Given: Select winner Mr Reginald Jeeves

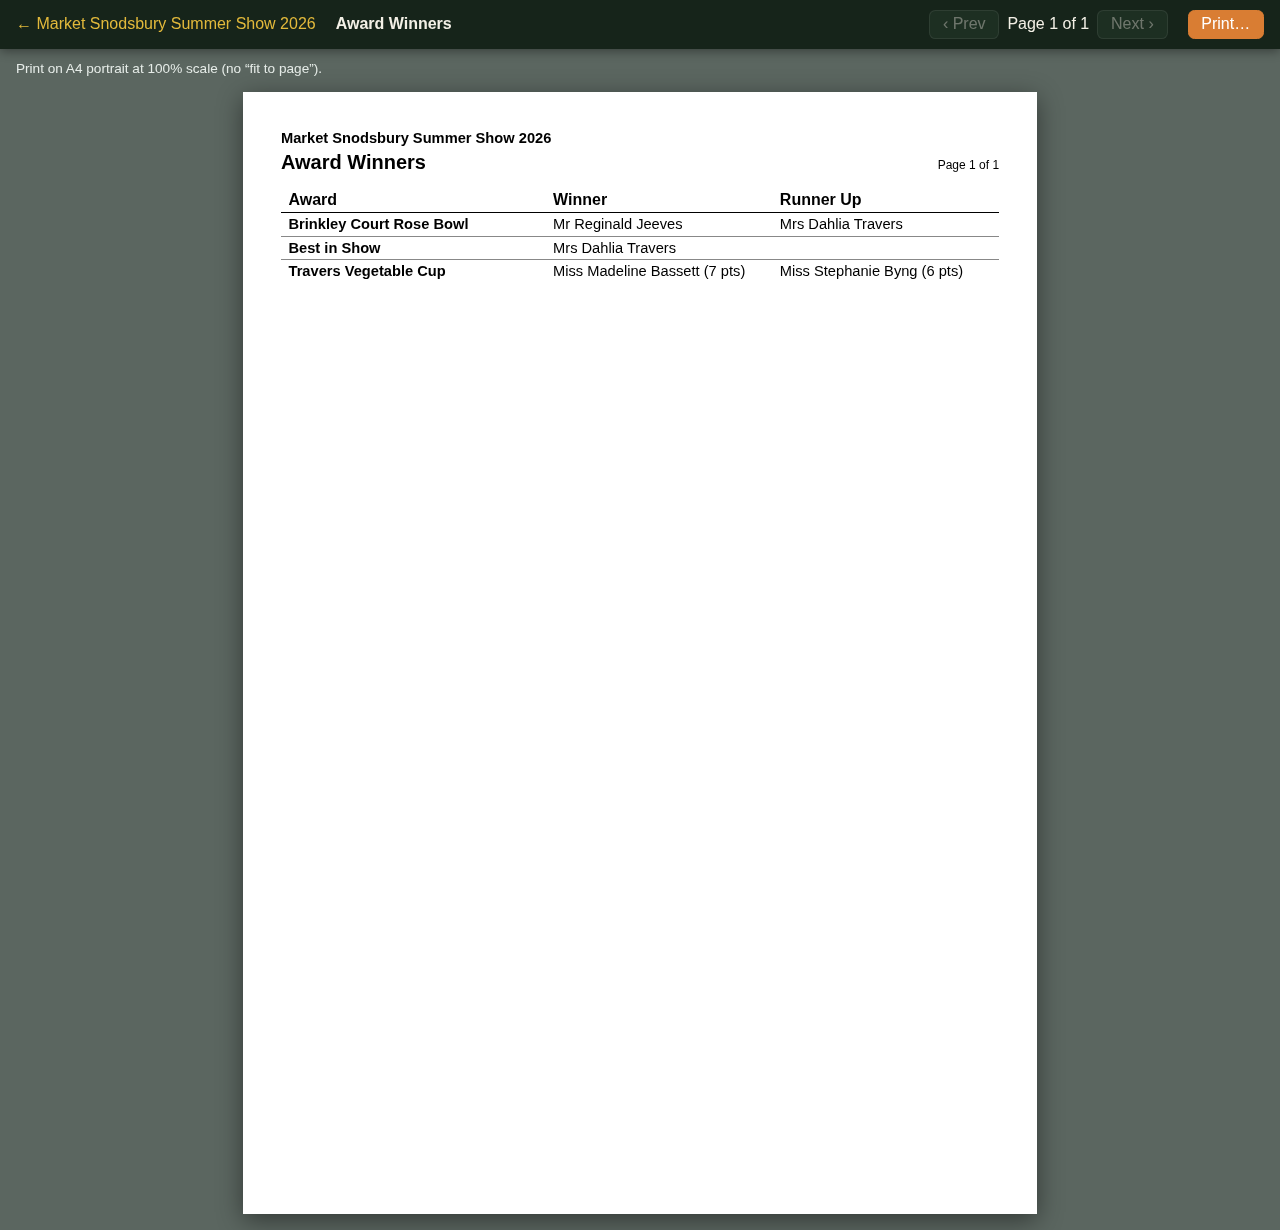Looking at the screenshot, I should [618, 224].
